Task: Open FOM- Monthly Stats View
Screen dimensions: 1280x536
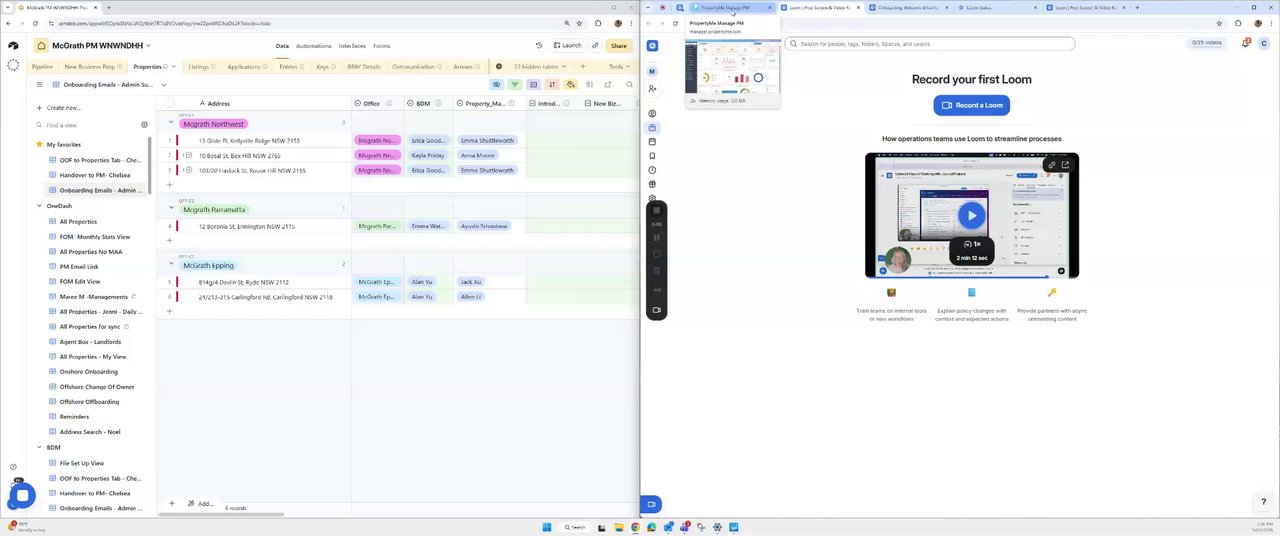Action: click(x=94, y=237)
